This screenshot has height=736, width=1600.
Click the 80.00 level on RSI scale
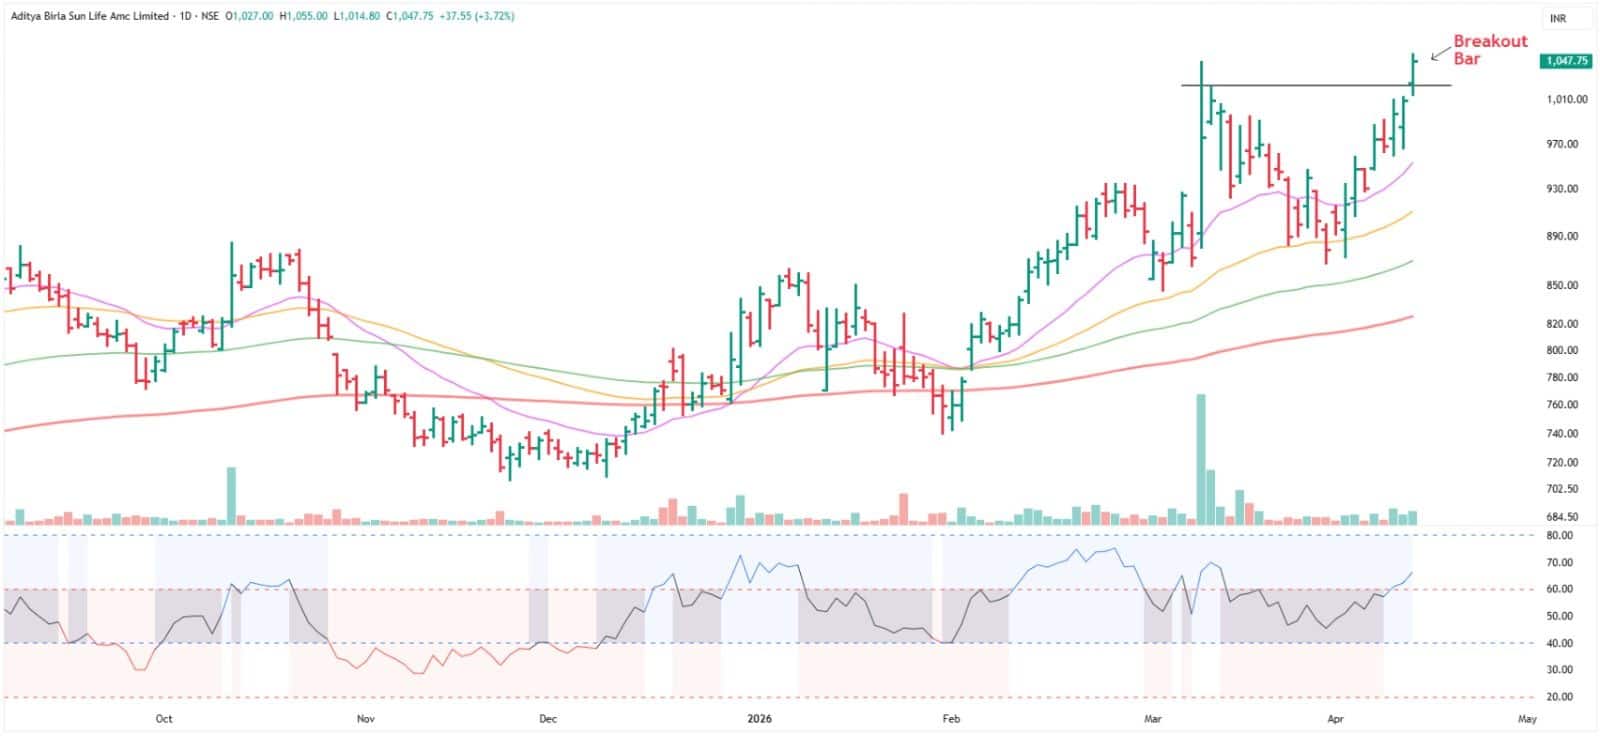(1559, 535)
